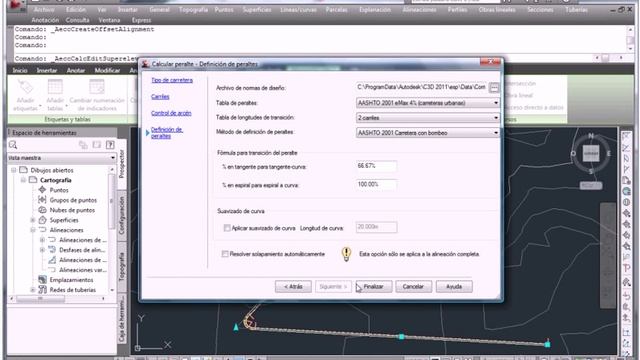Select the Nubes de puntos tree icon
This screenshot has width=640, height=360.
click(42, 210)
